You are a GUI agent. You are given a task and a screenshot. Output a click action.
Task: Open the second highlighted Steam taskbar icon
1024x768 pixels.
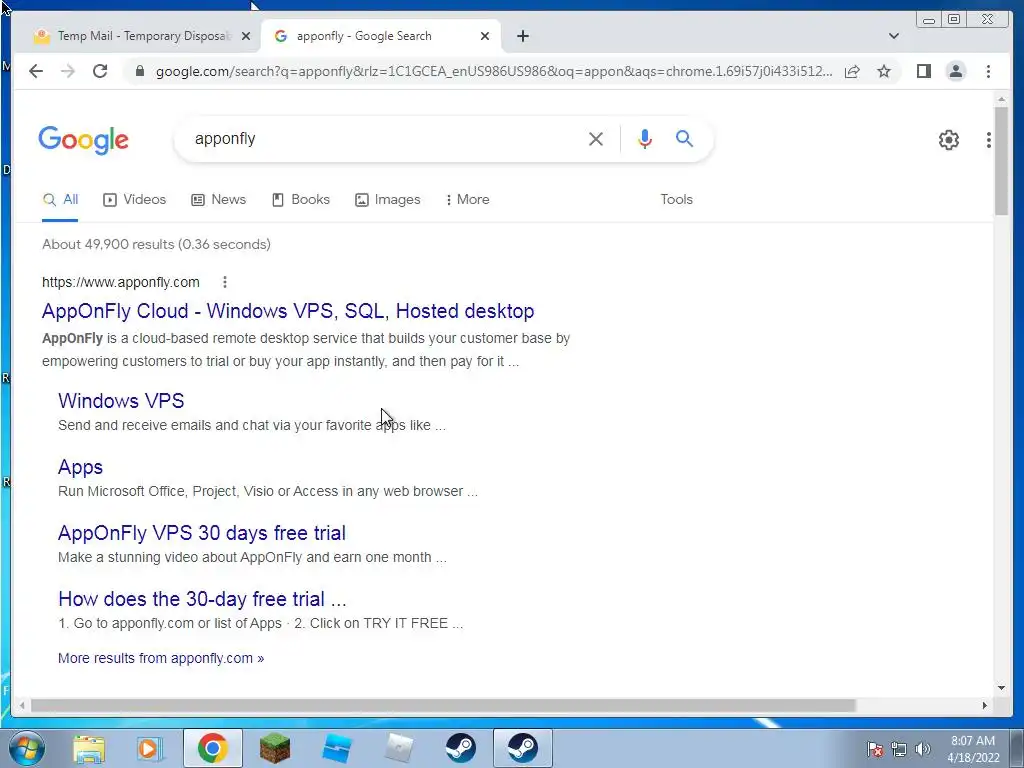(523, 748)
